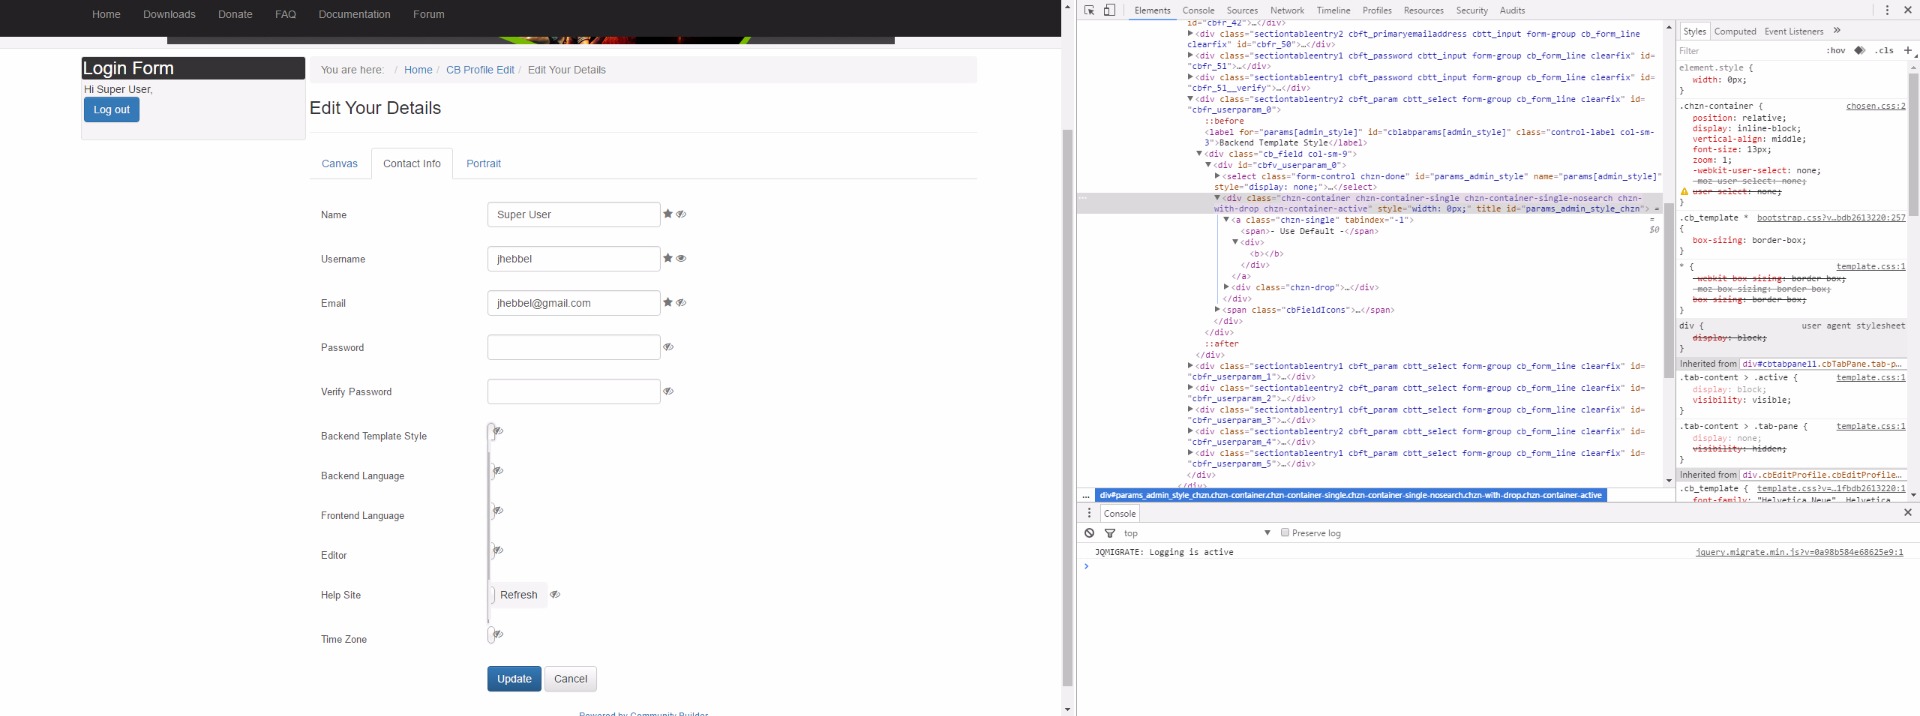Image resolution: width=1920 pixels, height=716 pixels.
Task: Expand the cbfr_userparam_5 div node
Action: tap(1190, 453)
